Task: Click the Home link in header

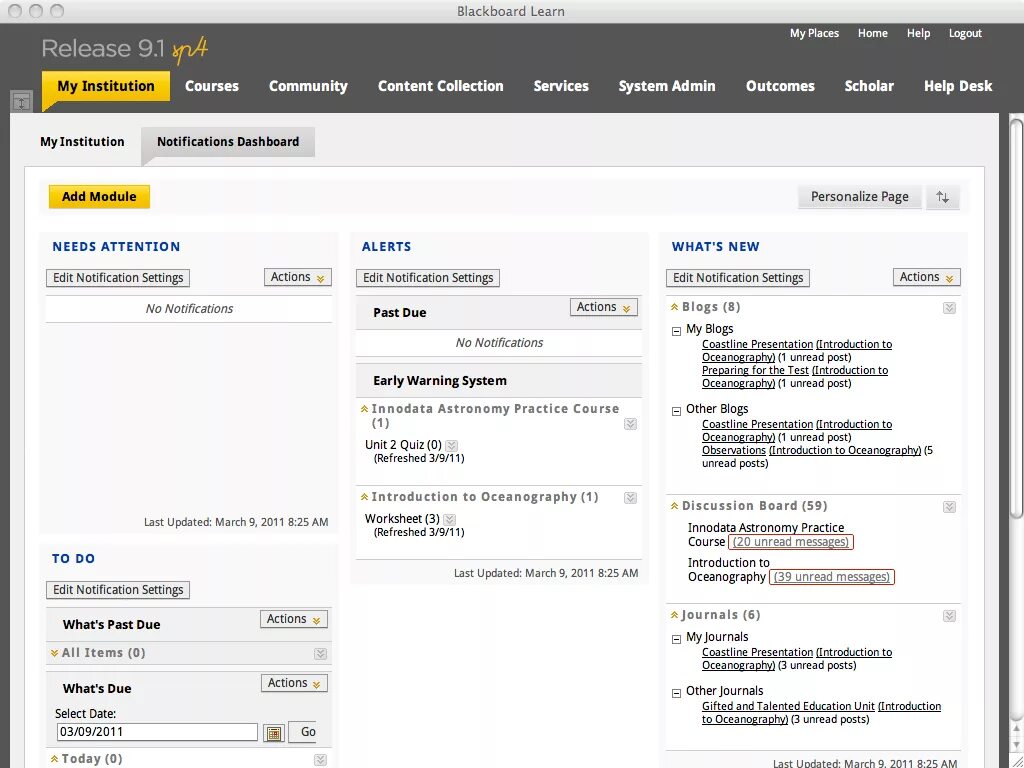Action: (x=872, y=33)
